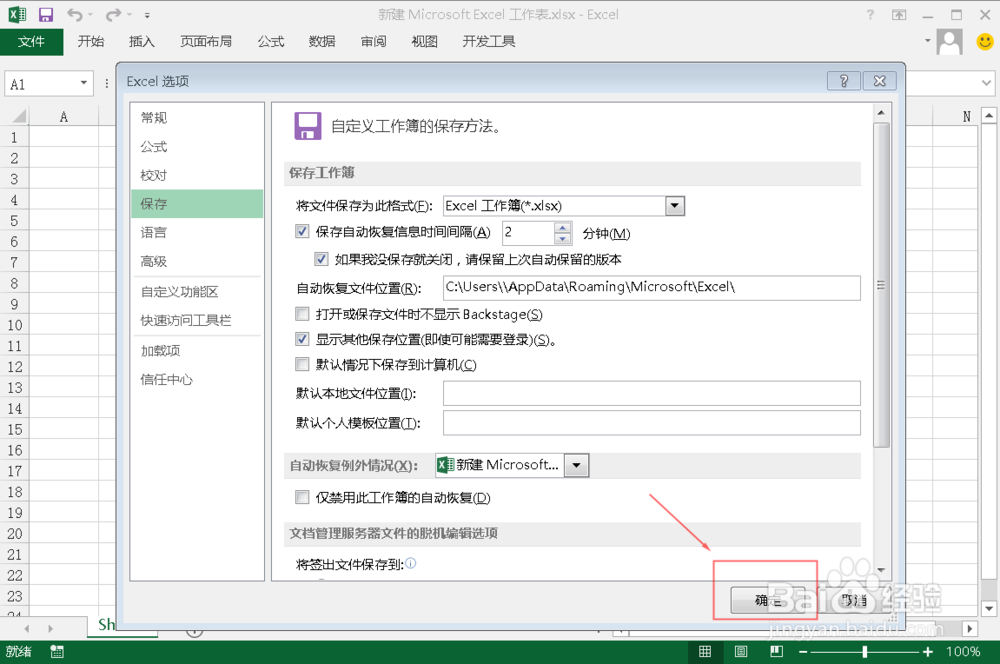Select 快速访问工具栏 in options sidebar

tap(197, 320)
